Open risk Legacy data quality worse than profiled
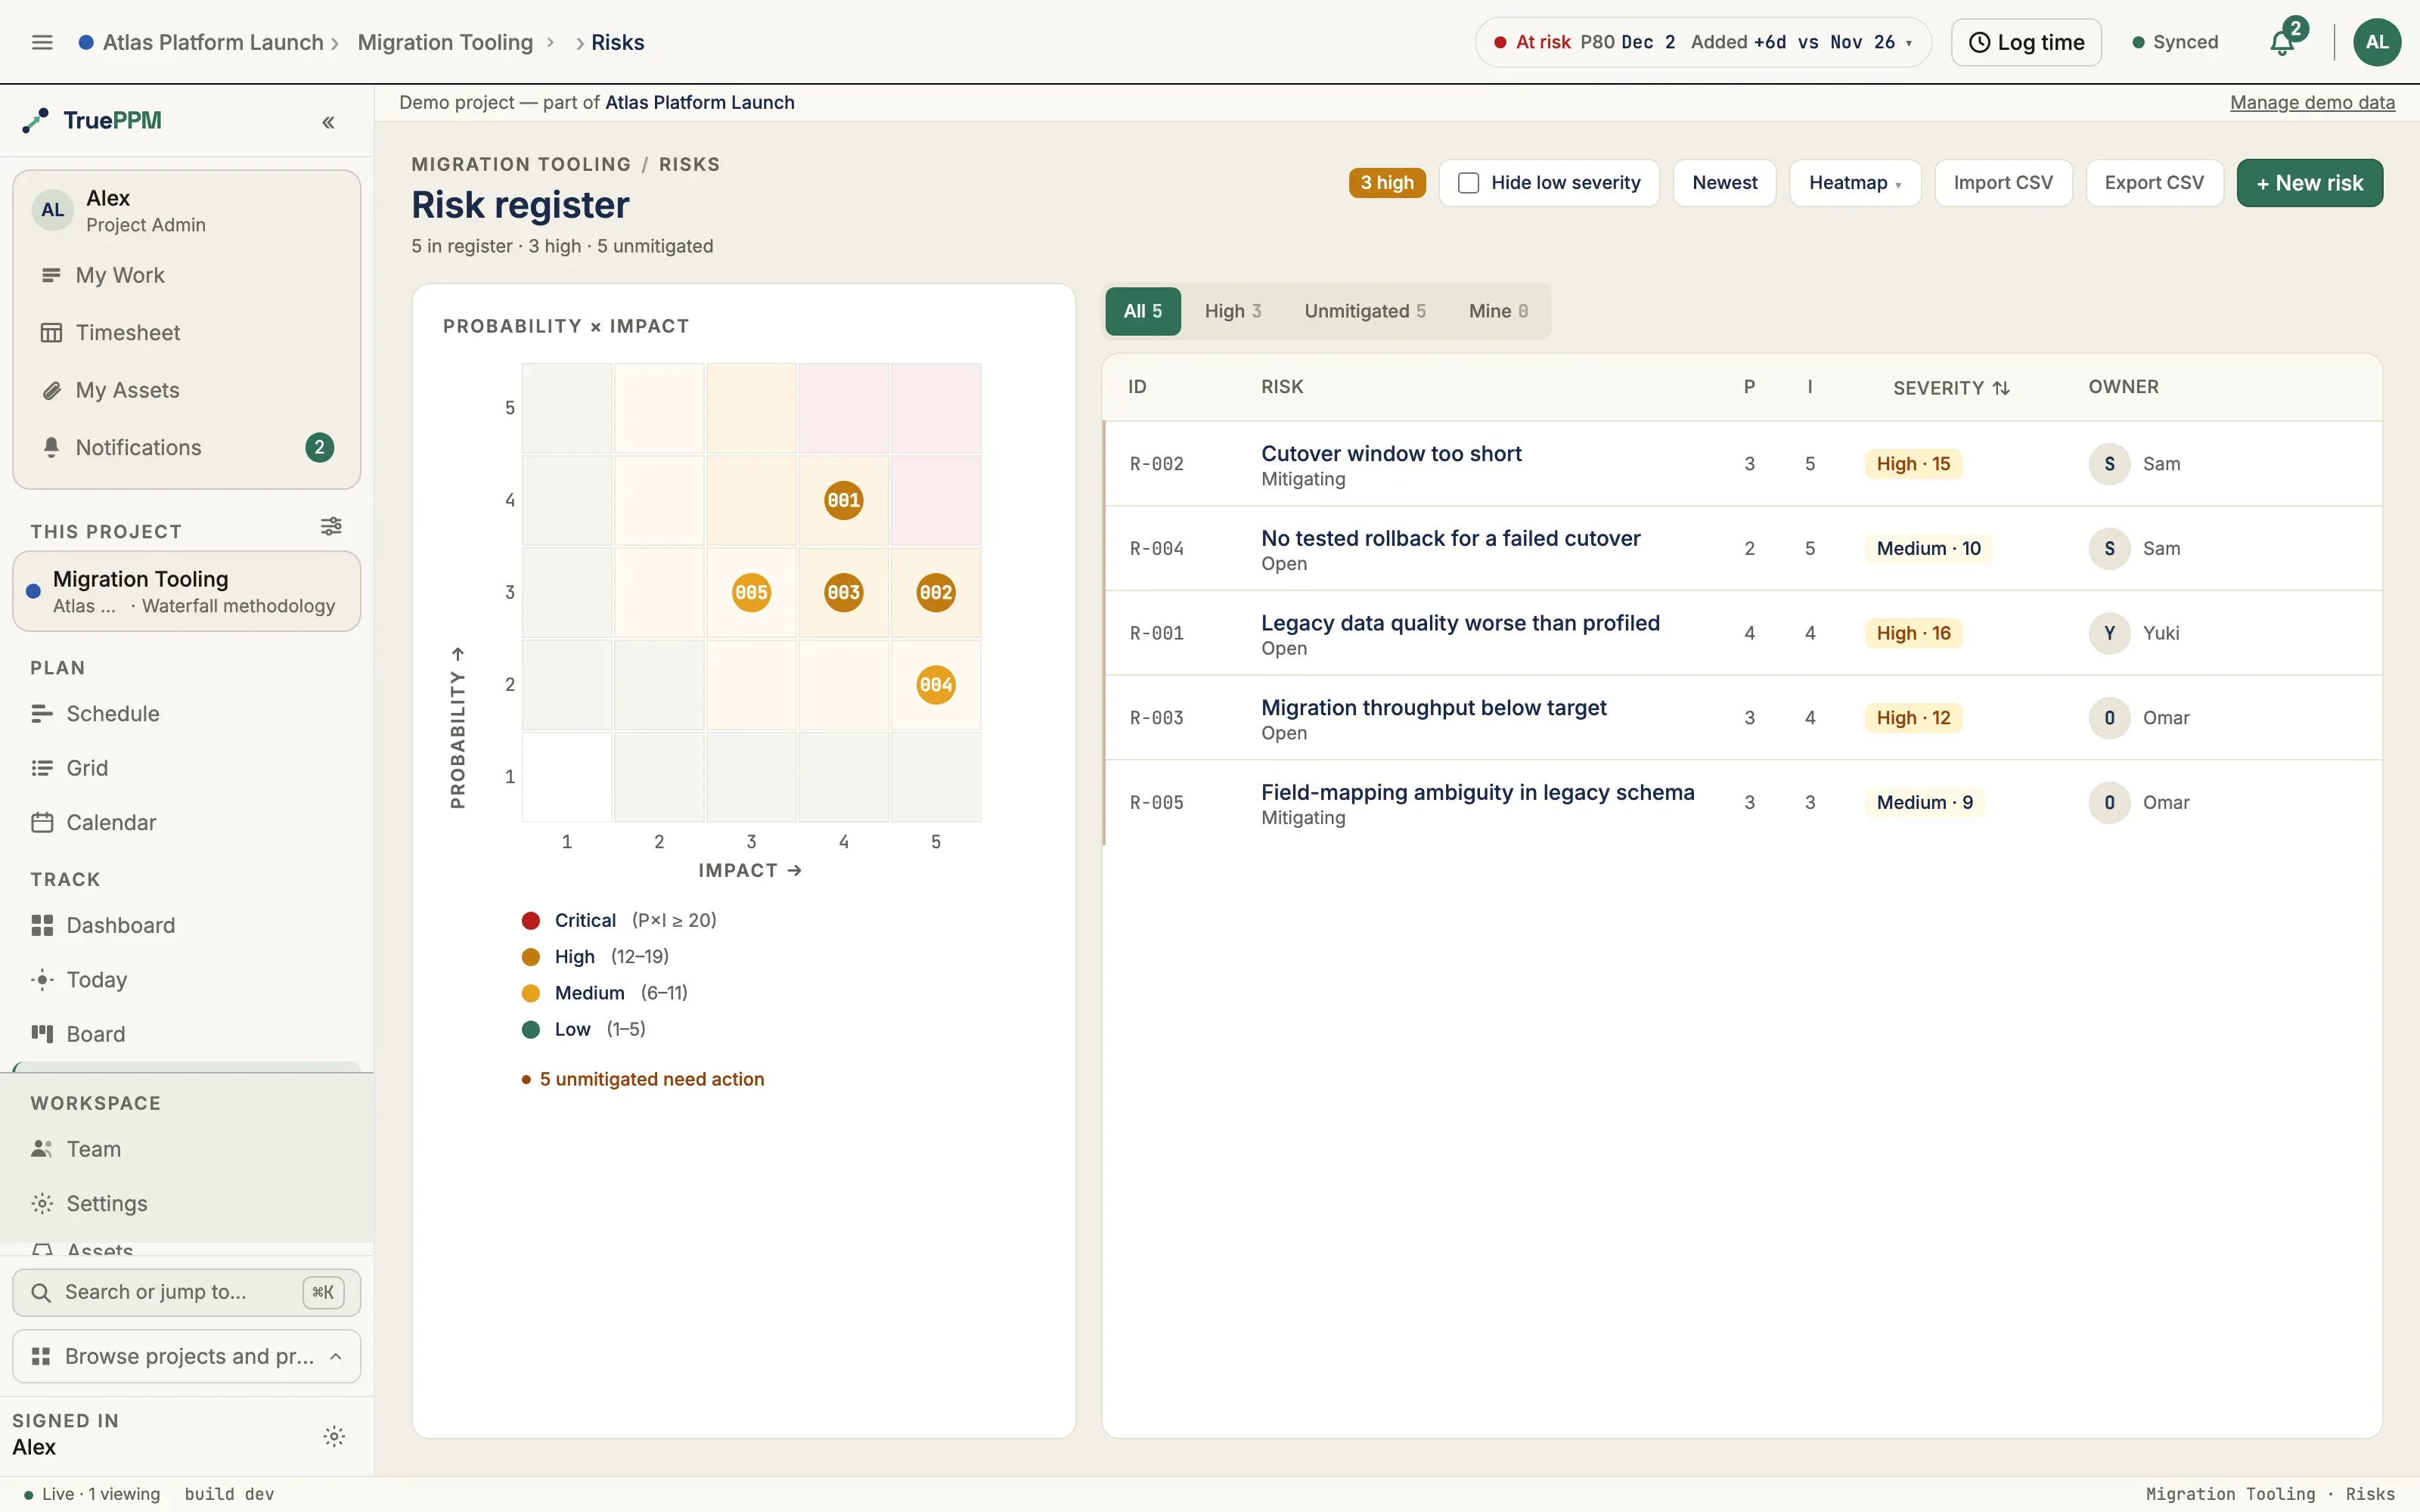Screen dimensions: 2420x1512 tap(1460, 623)
